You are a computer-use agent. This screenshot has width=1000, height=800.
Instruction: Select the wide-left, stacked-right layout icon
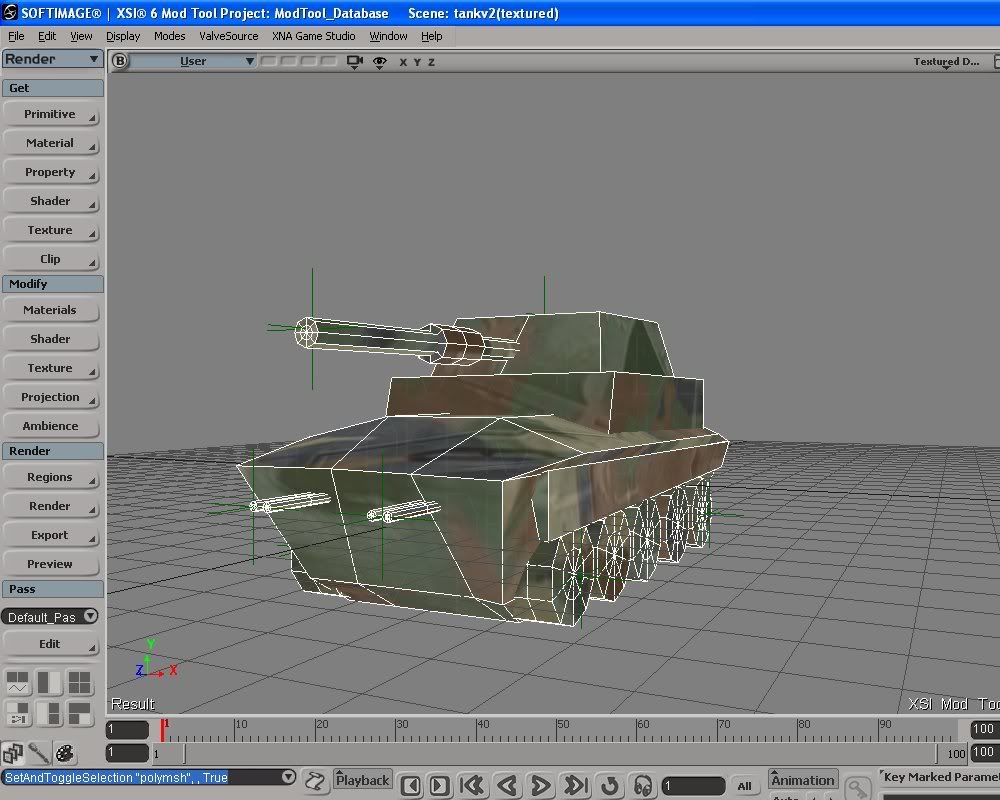[x=48, y=713]
